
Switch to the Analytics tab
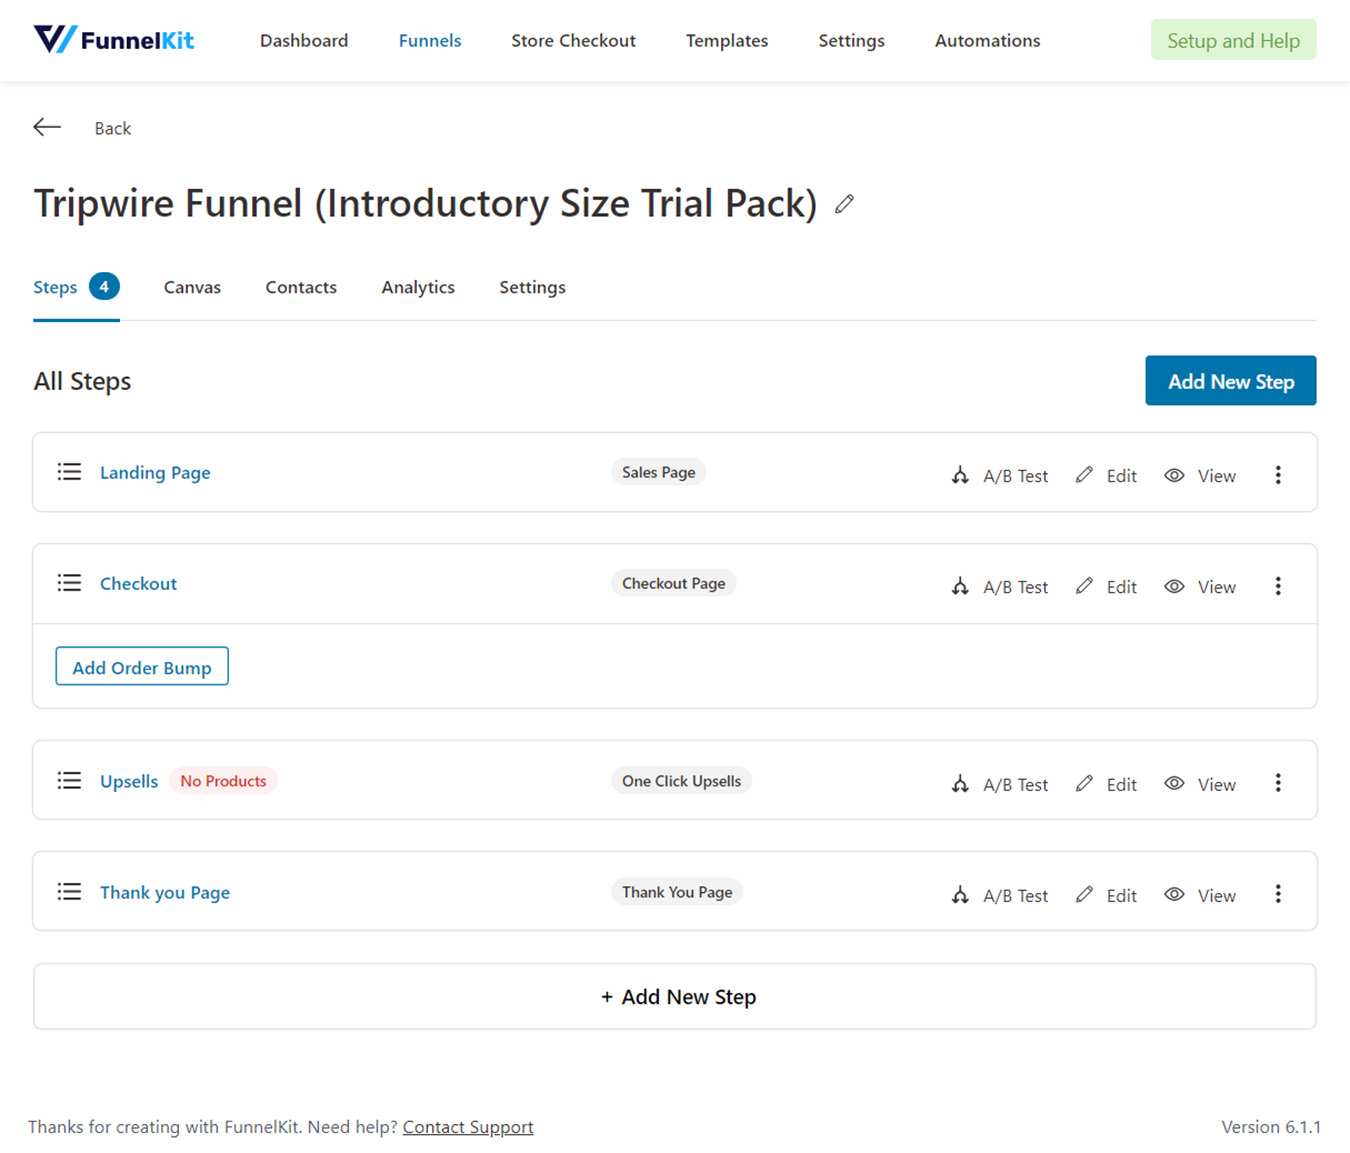tap(418, 287)
